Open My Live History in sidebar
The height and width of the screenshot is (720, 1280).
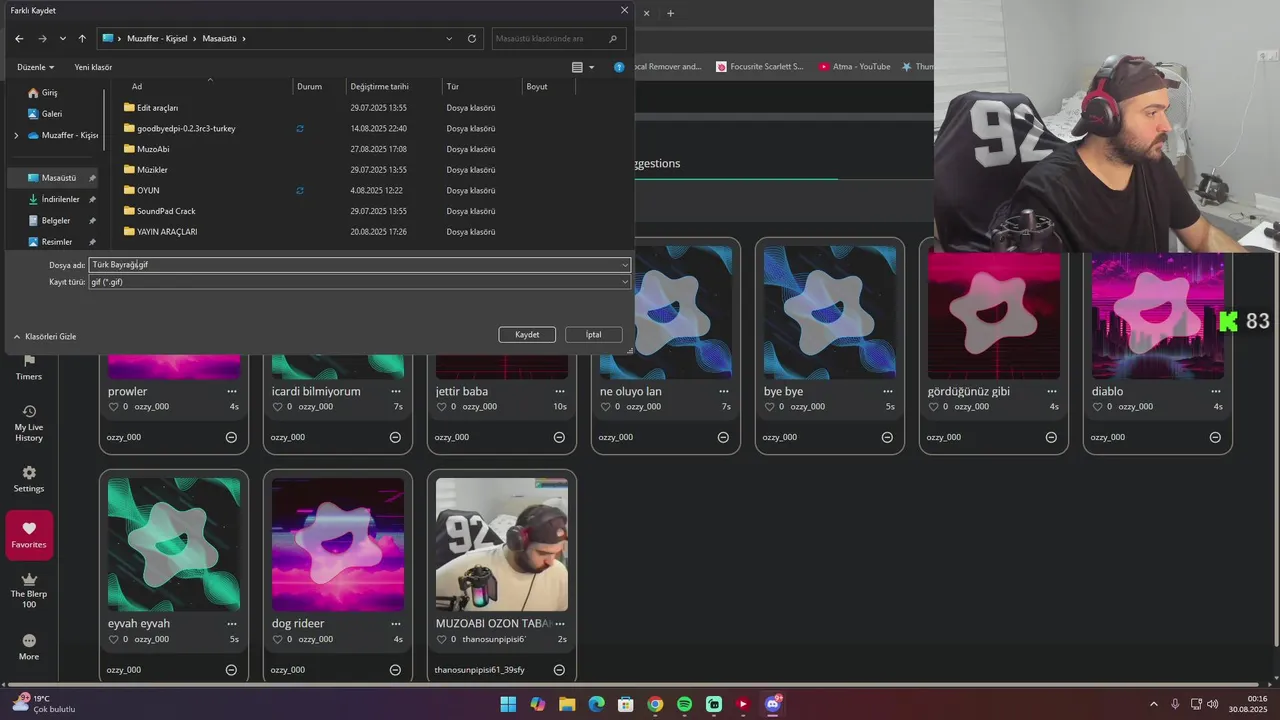29,424
